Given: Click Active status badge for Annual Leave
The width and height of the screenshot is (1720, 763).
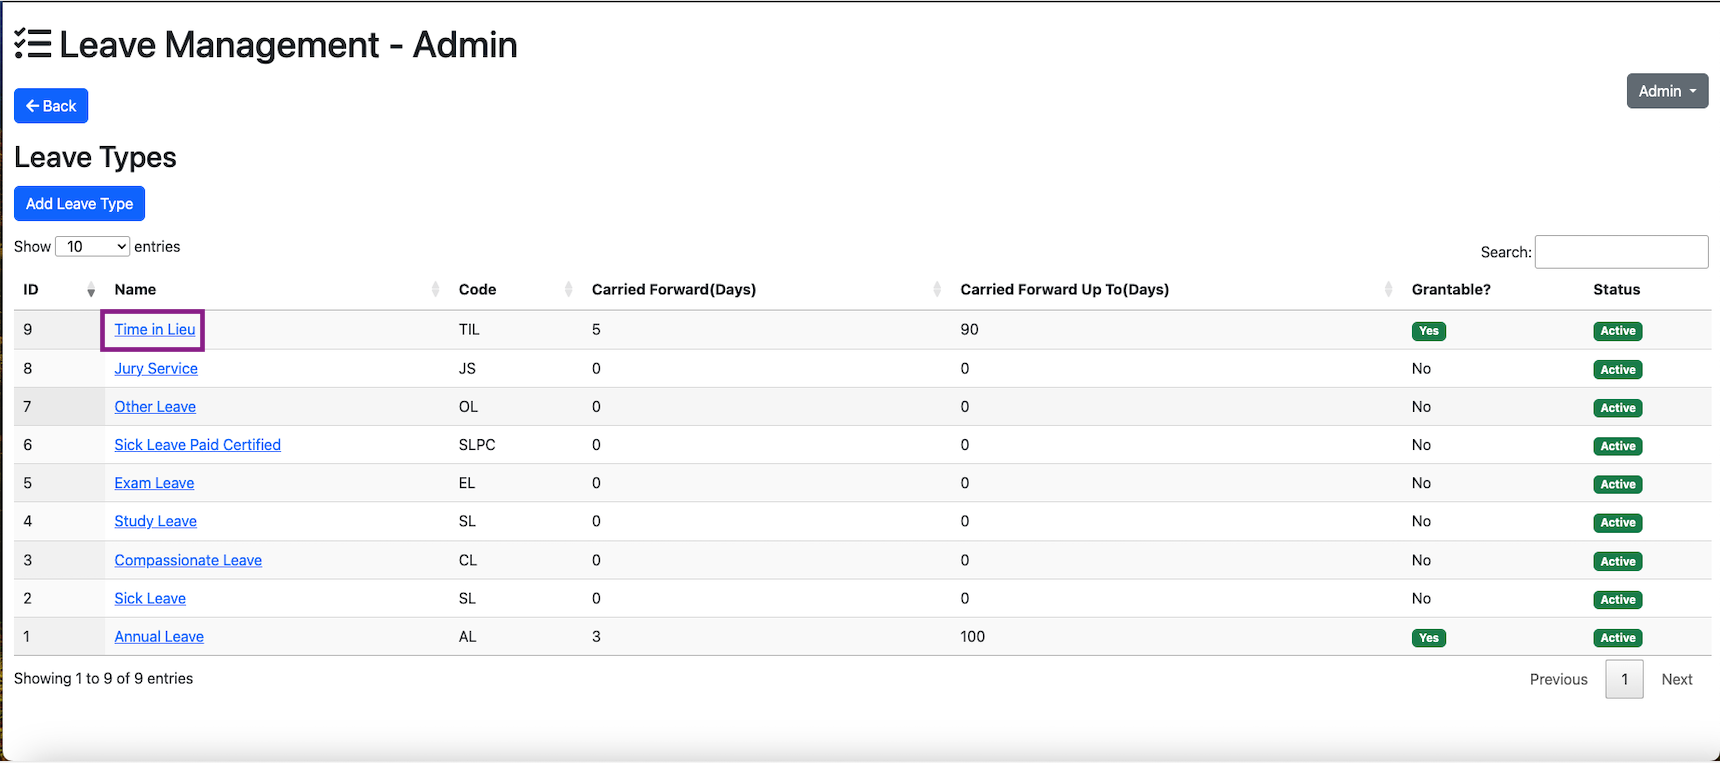Looking at the screenshot, I should point(1617,638).
